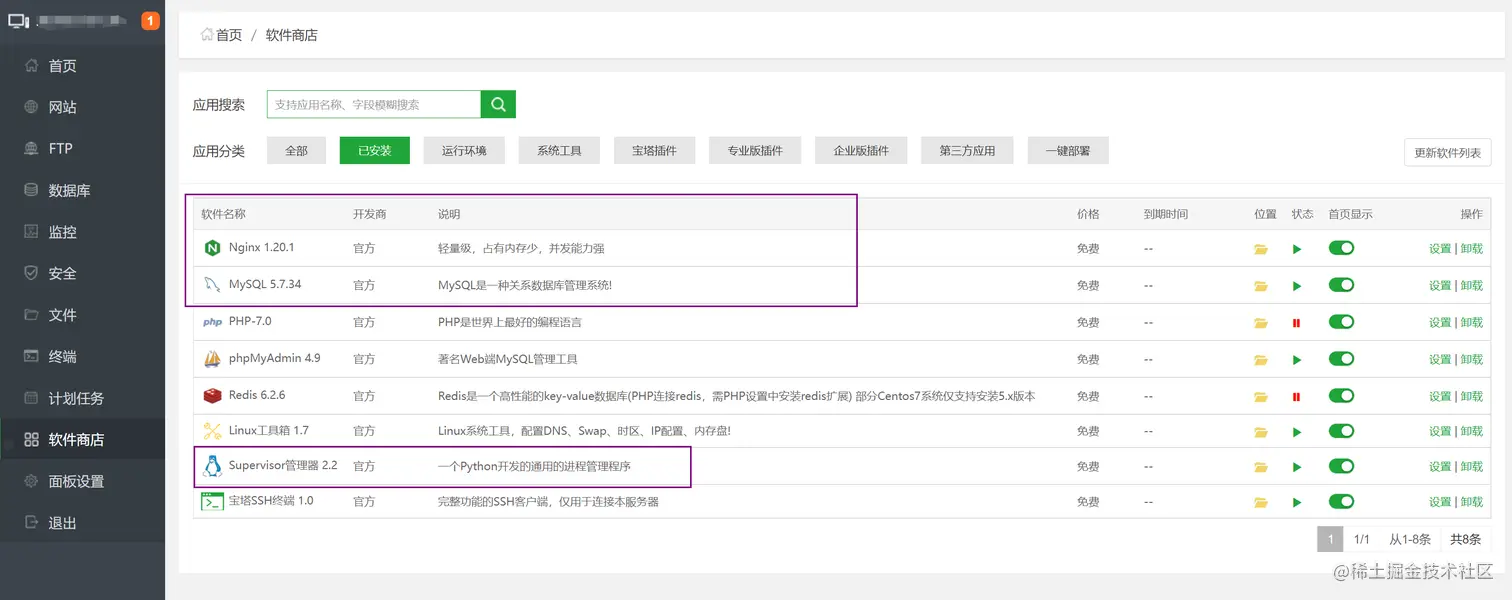Image resolution: width=1512 pixels, height=600 pixels.
Task: Click the orange notification badge showing 1
Action: coord(151,20)
